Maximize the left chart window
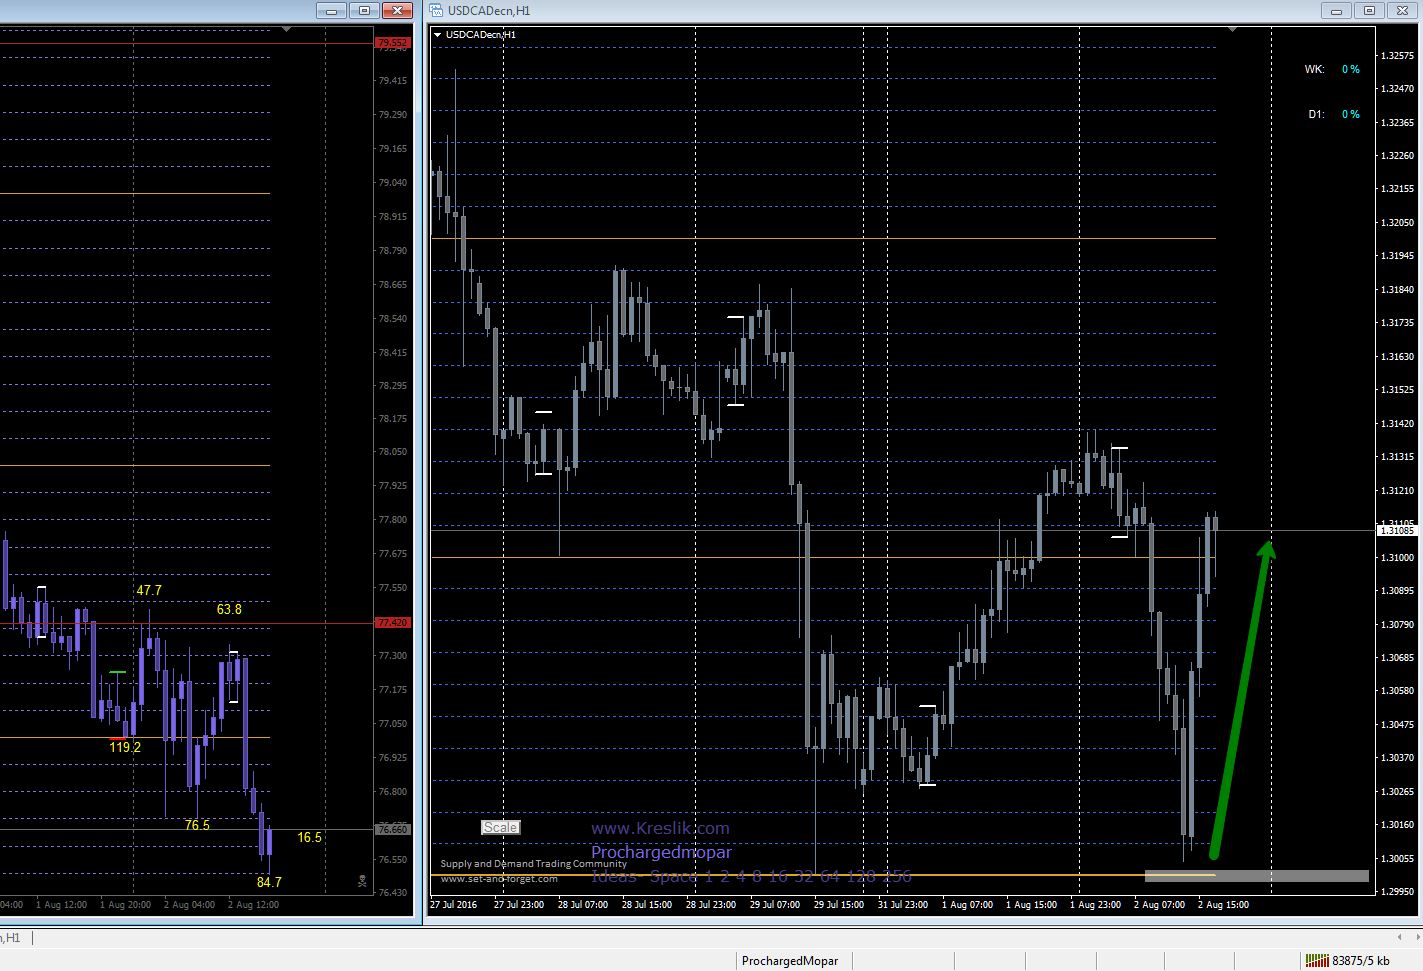Viewport: 1423px width, 971px height. (364, 11)
